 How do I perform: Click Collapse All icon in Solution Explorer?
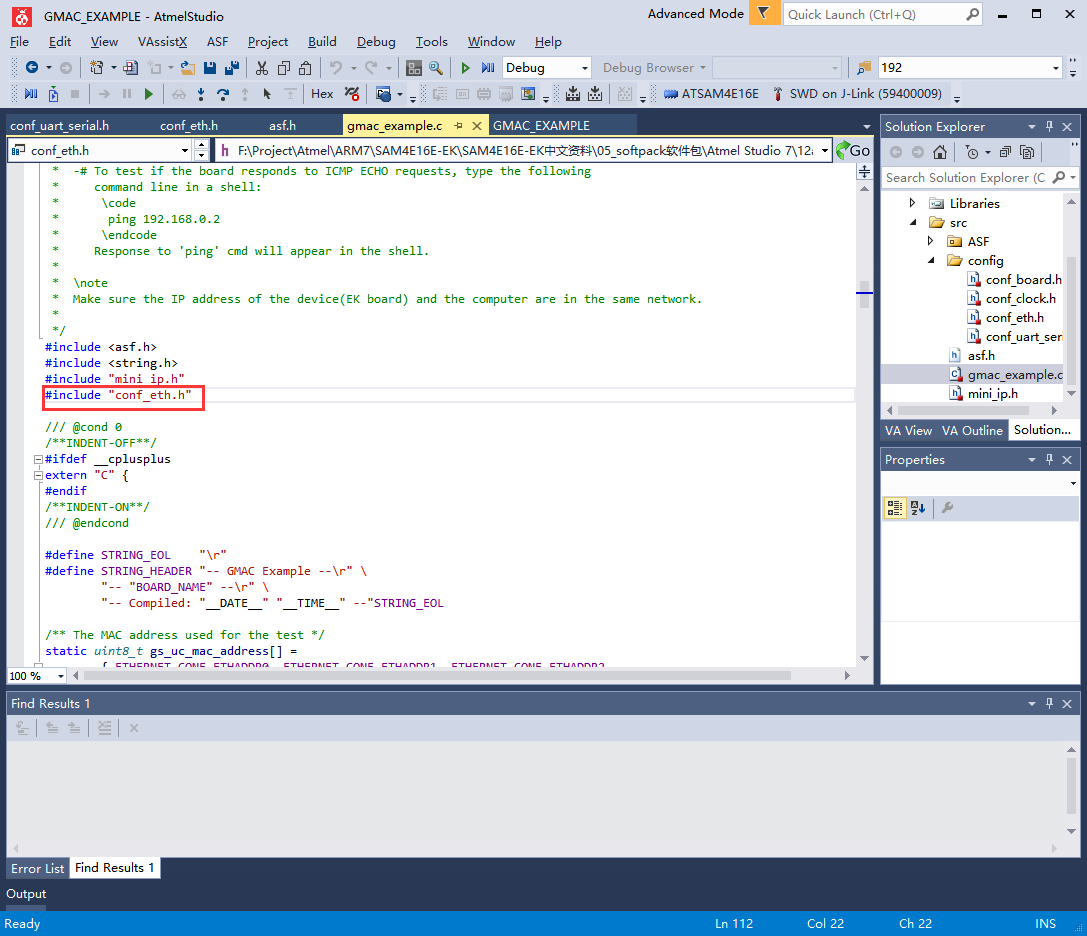pos(1005,152)
